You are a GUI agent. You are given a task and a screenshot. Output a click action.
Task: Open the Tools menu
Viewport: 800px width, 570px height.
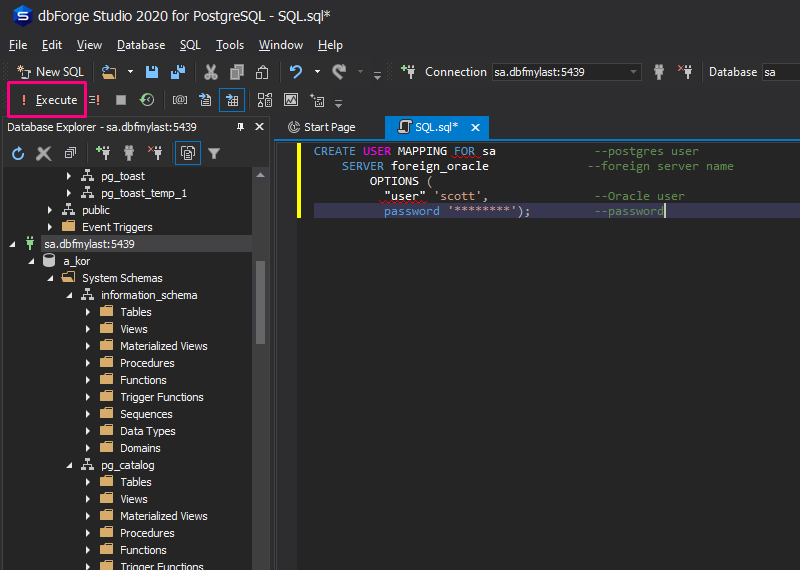point(230,45)
